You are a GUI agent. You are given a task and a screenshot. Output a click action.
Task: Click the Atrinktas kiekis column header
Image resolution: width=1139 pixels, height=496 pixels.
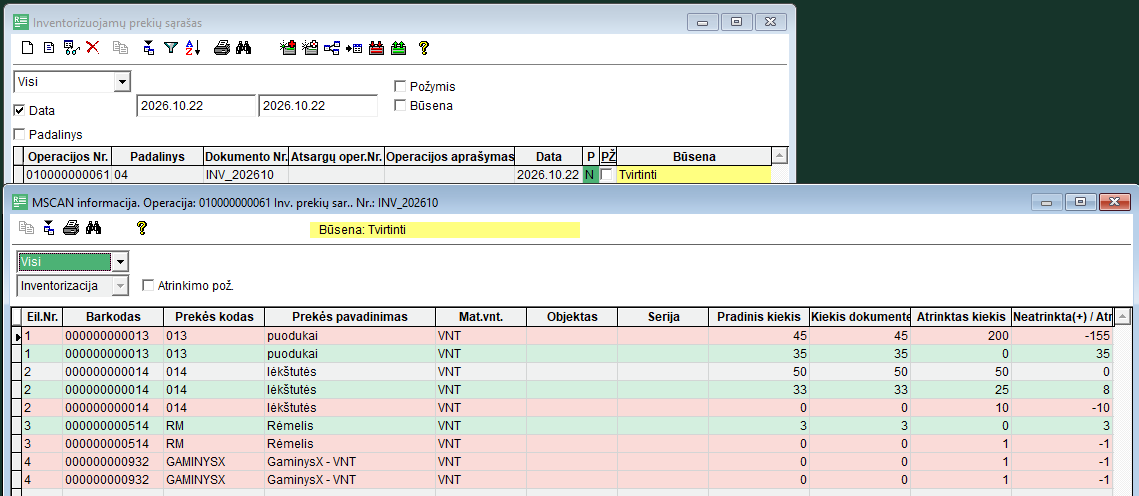pyautogui.click(x=960, y=317)
